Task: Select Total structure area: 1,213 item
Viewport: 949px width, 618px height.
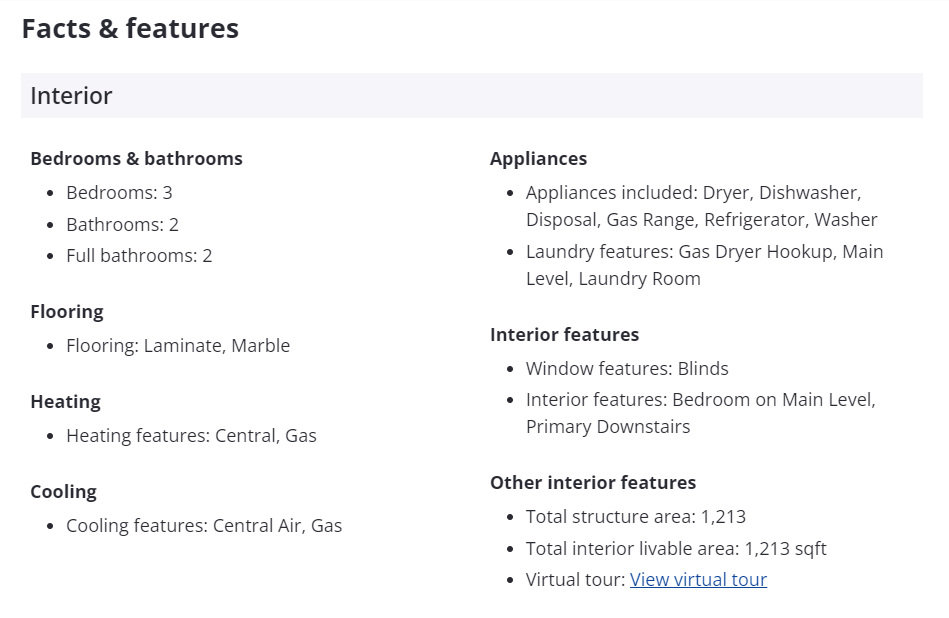Action: [x=635, y=516]
